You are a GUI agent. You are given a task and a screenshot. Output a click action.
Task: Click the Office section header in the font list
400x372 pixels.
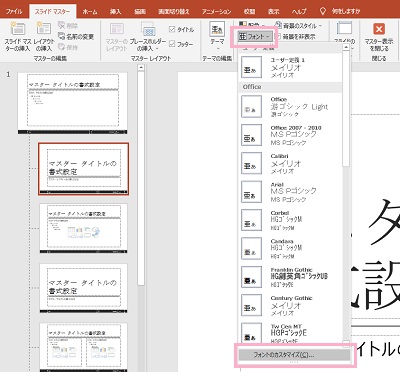(290, 87)
